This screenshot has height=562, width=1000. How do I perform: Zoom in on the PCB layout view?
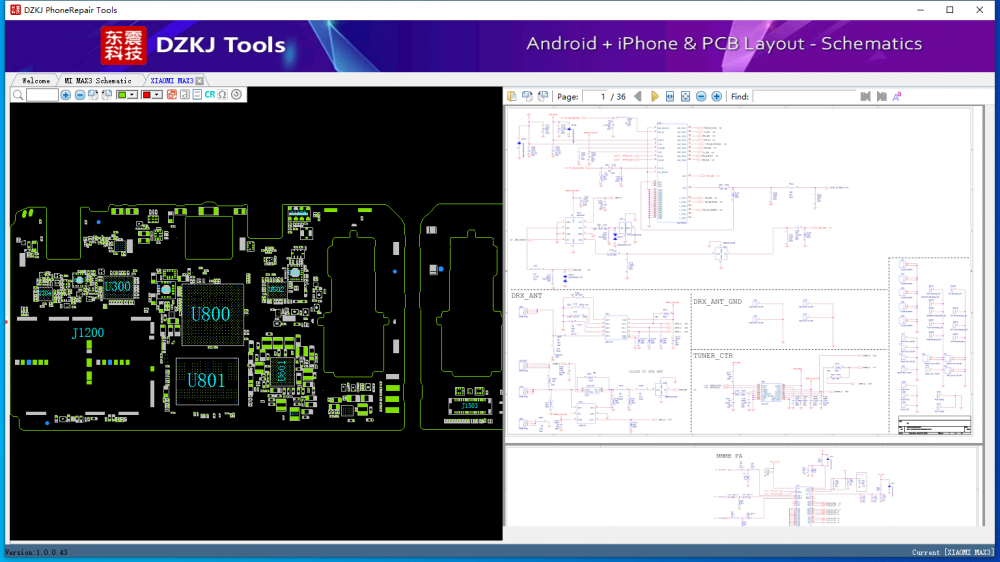pyautogui.click(x=66, y=95)
